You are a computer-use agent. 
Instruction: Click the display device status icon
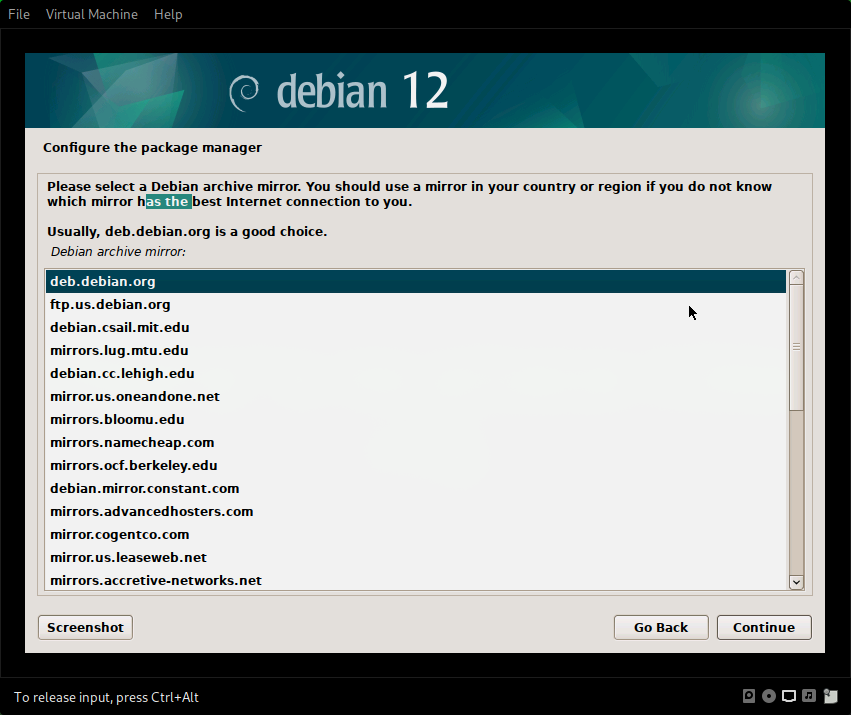[x=789, y=696]
